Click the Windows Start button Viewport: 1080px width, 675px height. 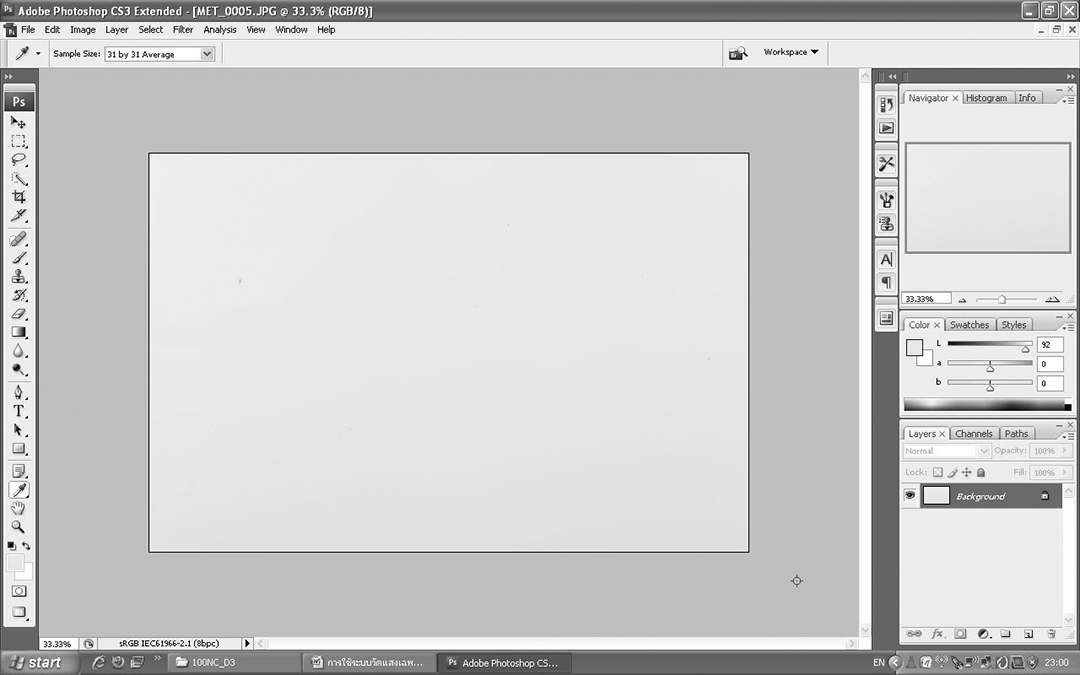(35, 662)
